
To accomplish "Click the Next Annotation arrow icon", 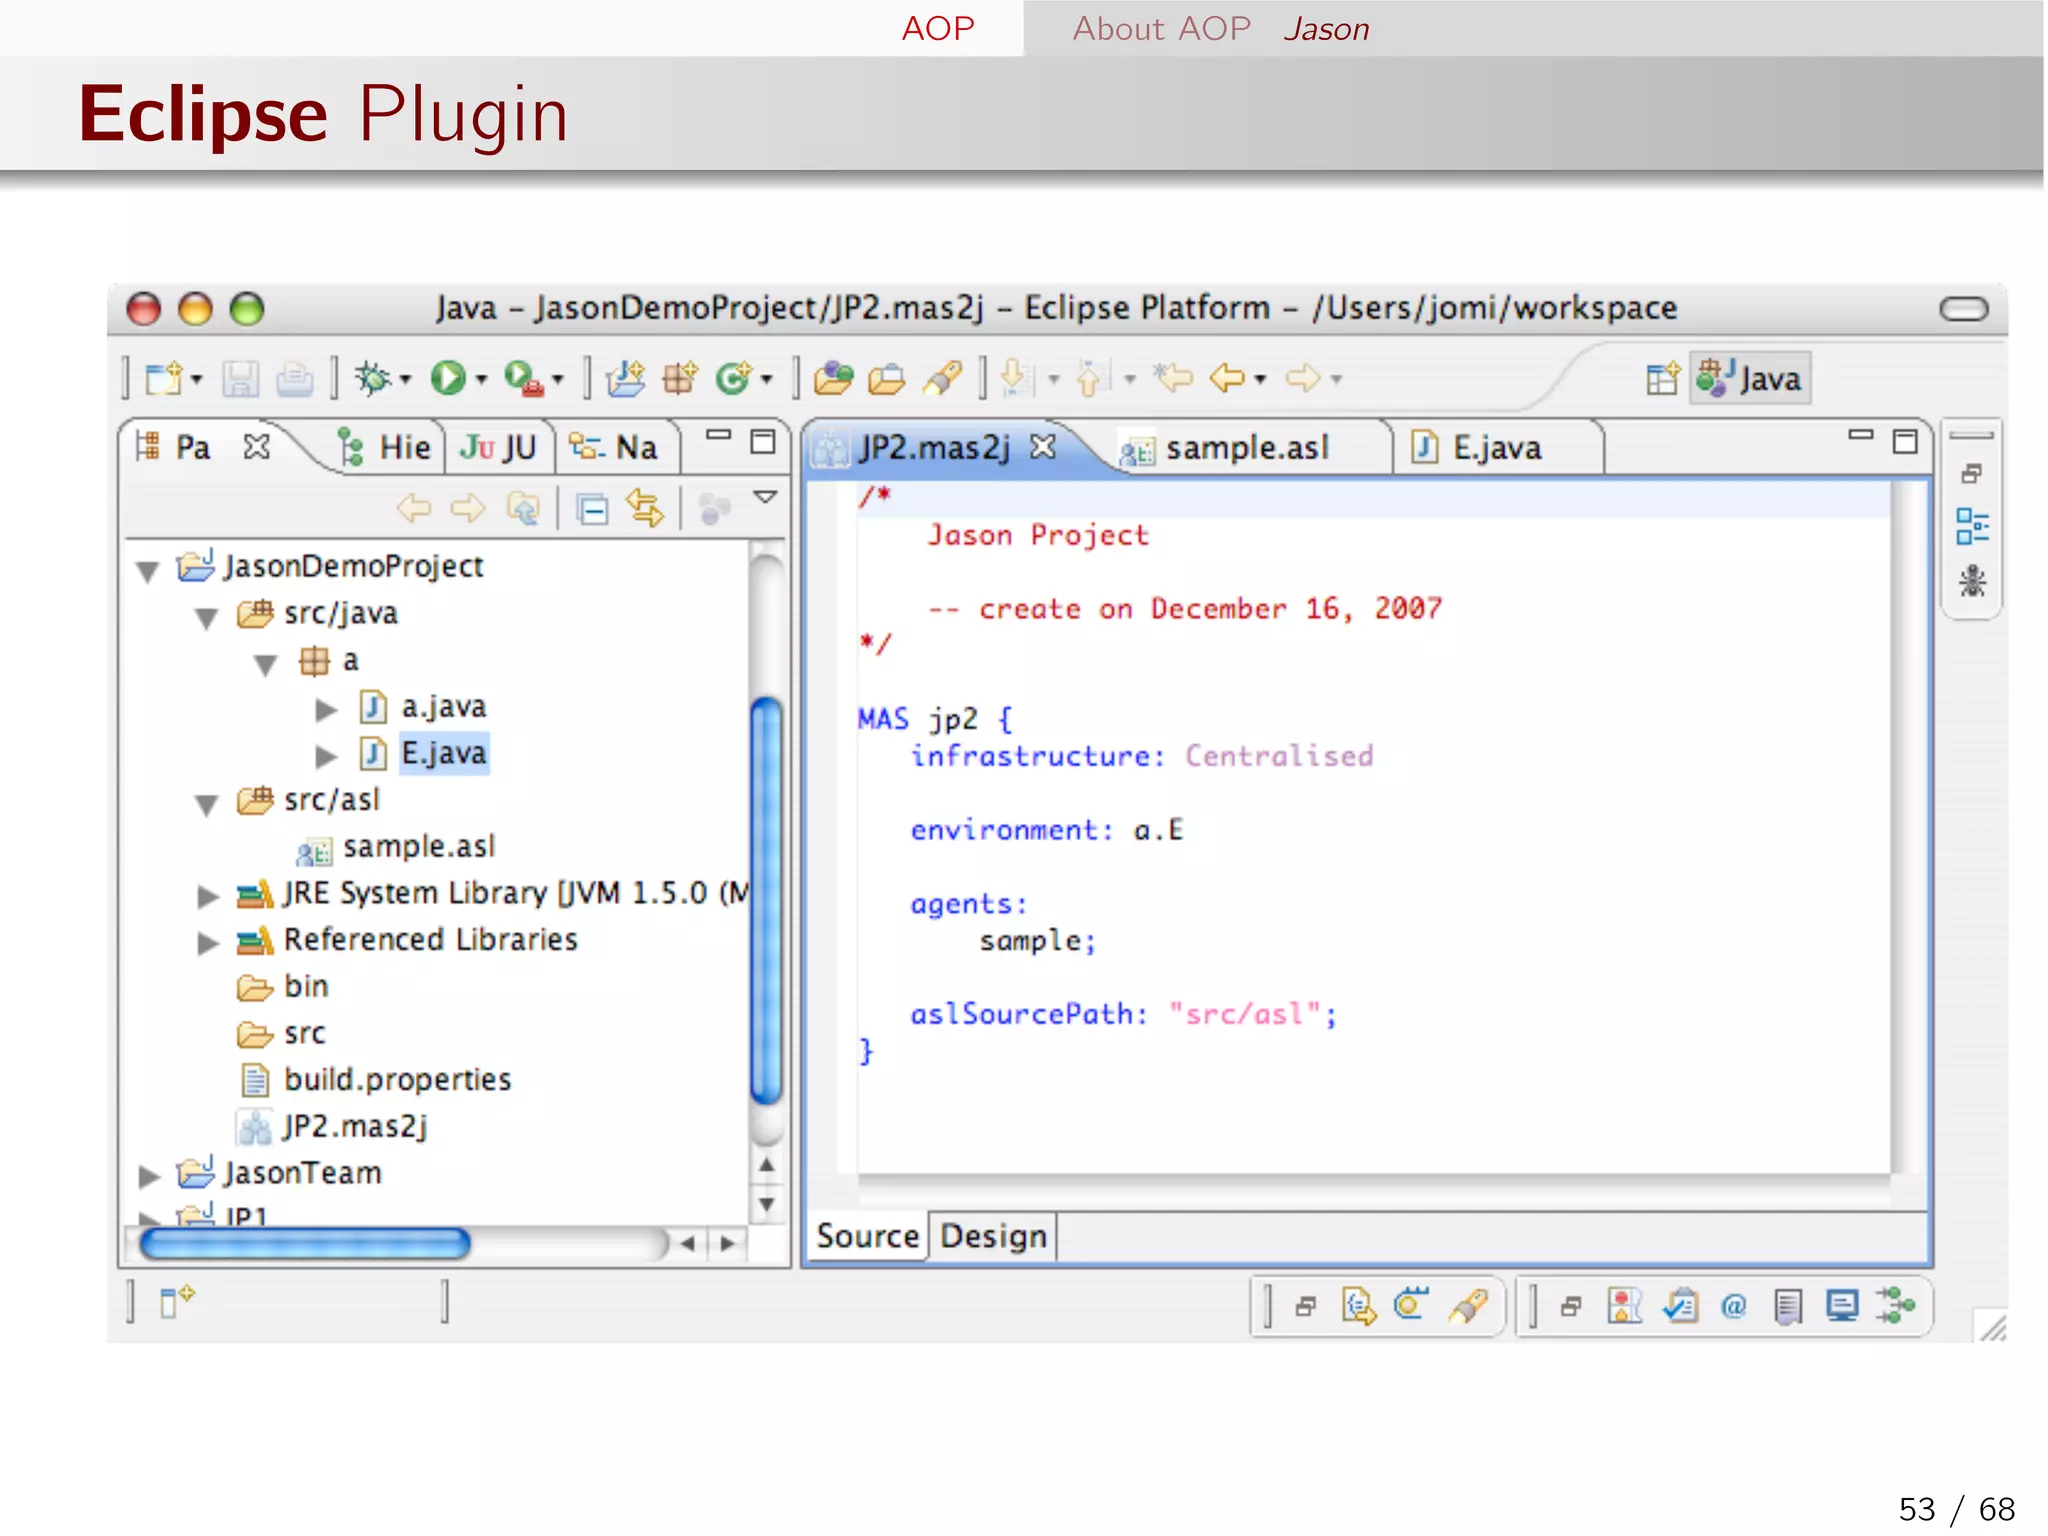I will pyautogui.click(x=1016, y=378).
